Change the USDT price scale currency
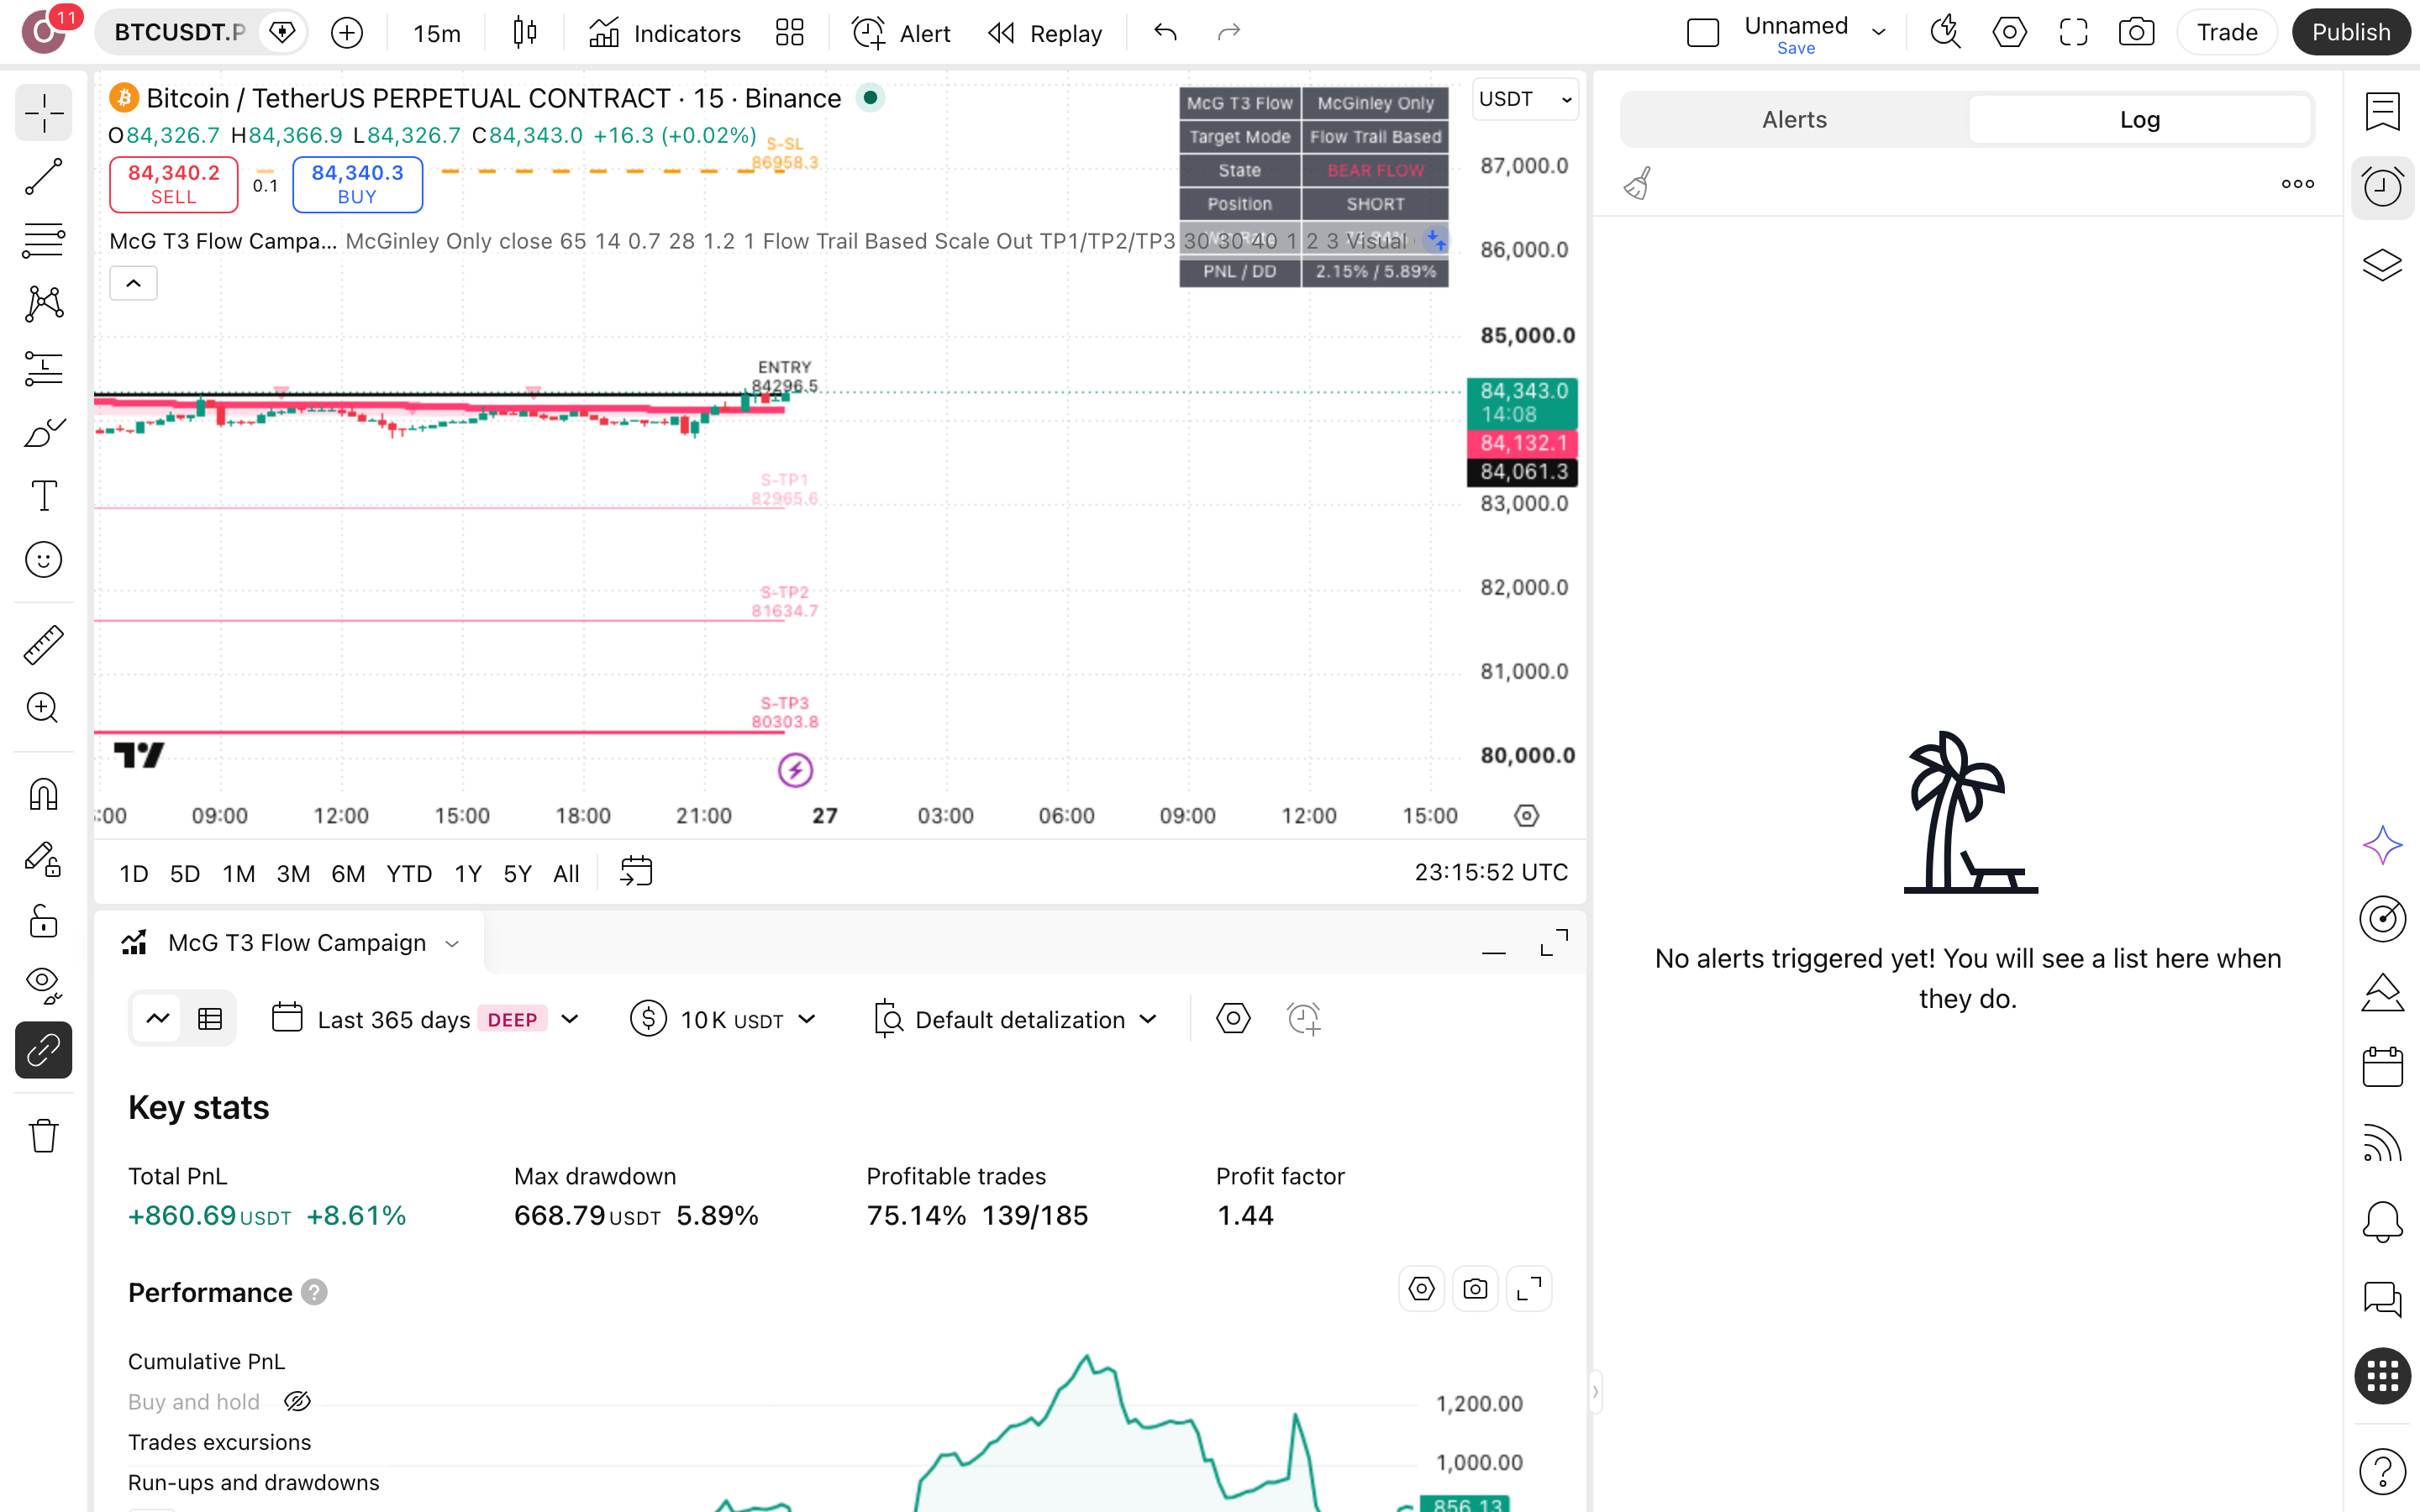This screenshot has height=1512, width=2420. (x=1525, y=99)
